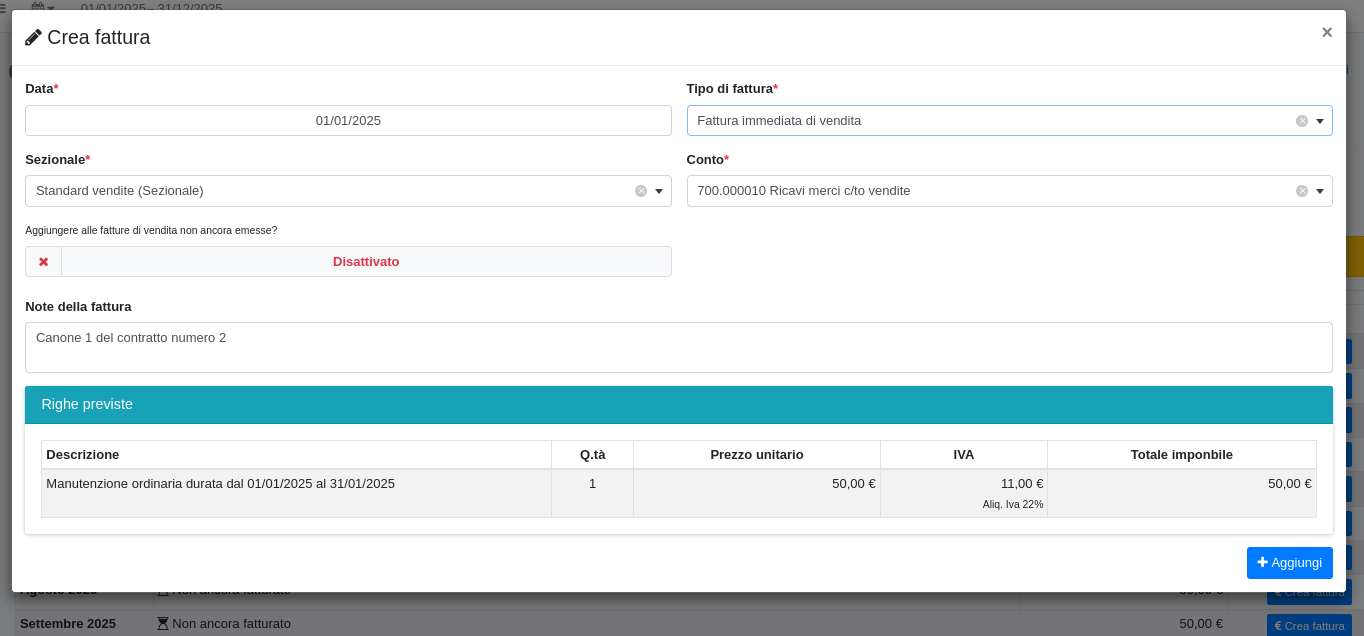The image size is (1364, 636).
Task: Expand the Sezionale dropdown arrow
Action: (x=658, y=191)
